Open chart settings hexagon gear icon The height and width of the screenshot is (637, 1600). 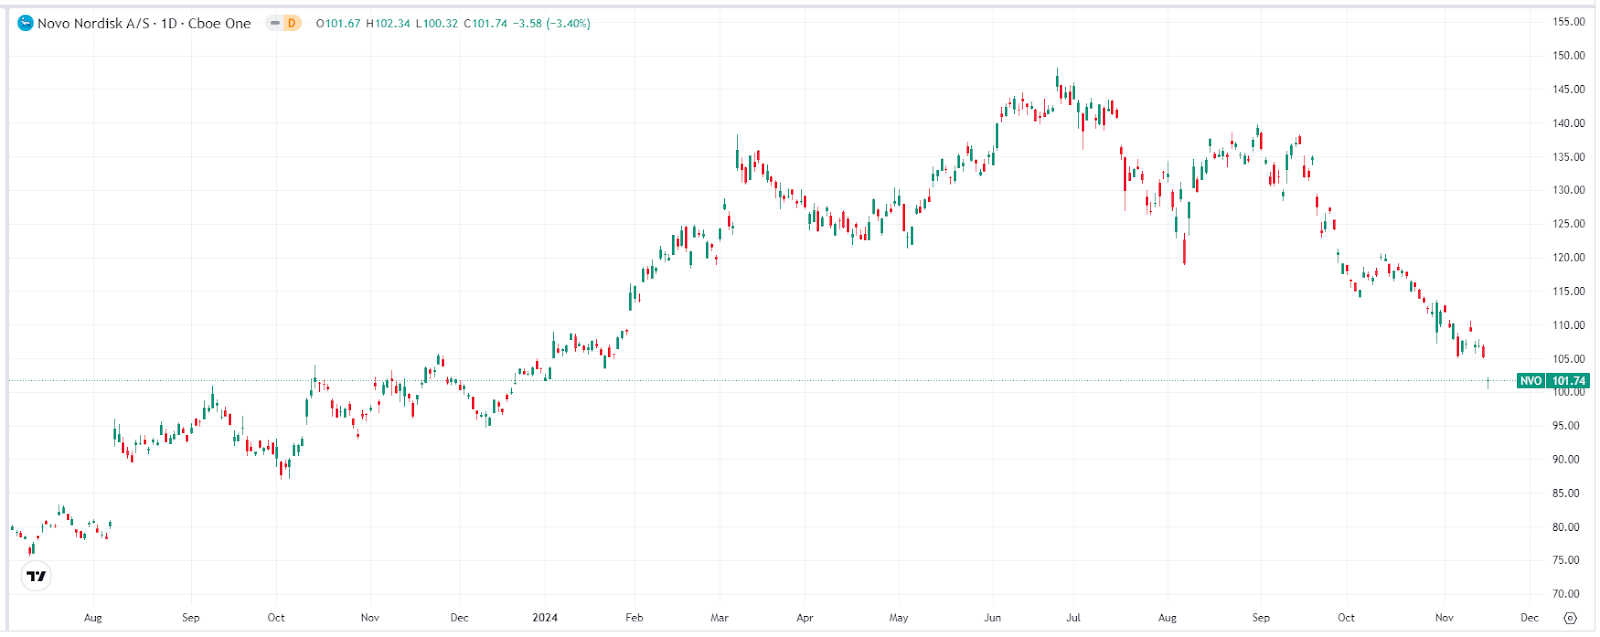tap(1569, 618)
